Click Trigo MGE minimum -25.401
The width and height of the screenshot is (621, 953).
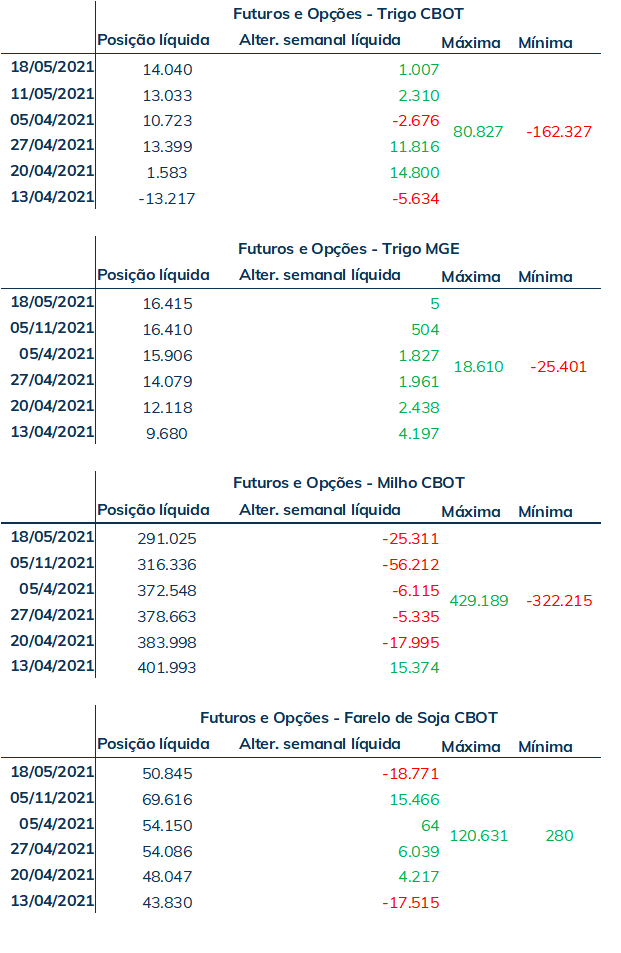click(x=558, y=367)
